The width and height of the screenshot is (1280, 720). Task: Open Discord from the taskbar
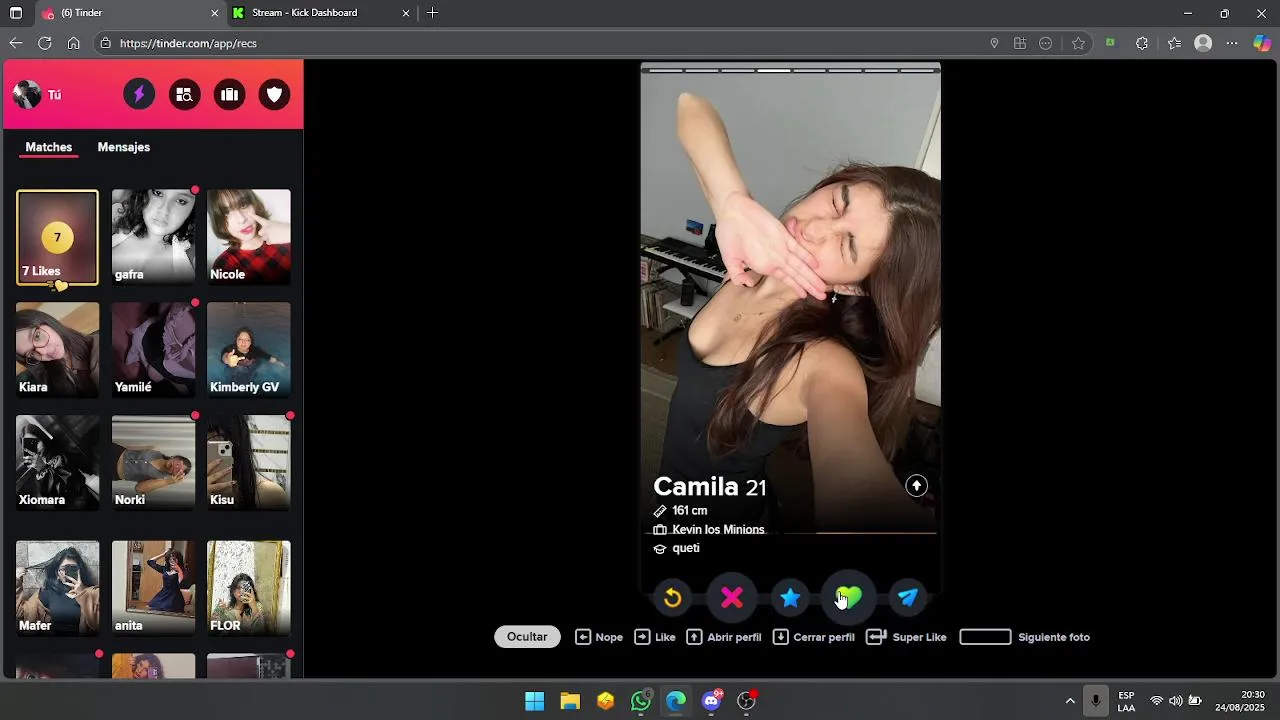point(711,701)
